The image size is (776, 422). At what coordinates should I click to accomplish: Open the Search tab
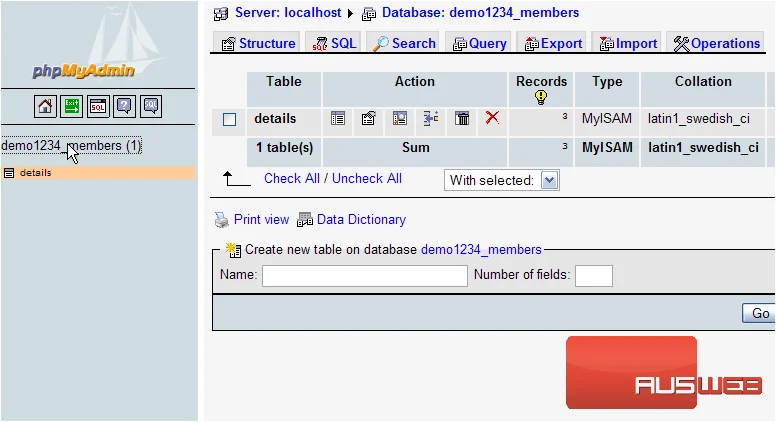404,44
